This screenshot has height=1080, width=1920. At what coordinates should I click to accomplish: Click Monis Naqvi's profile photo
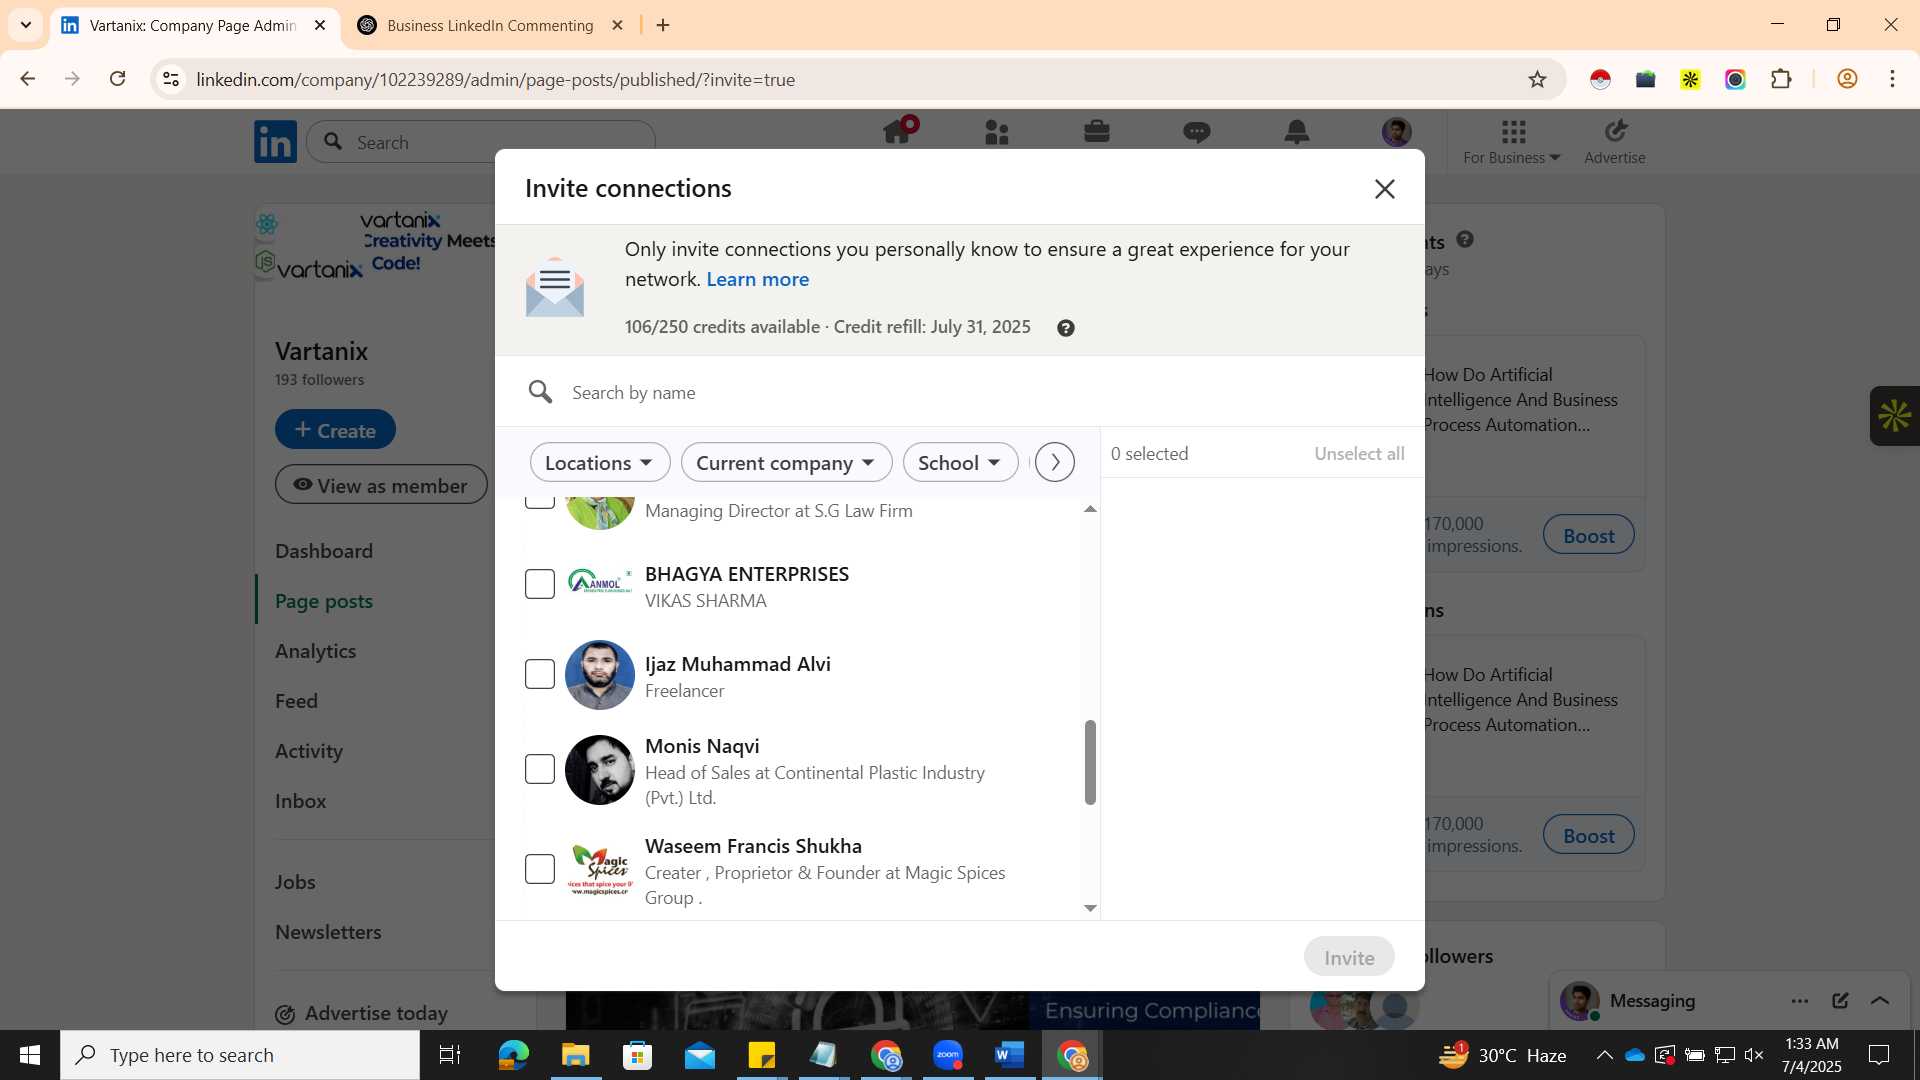pyautogui.click(x=600, y=770)
